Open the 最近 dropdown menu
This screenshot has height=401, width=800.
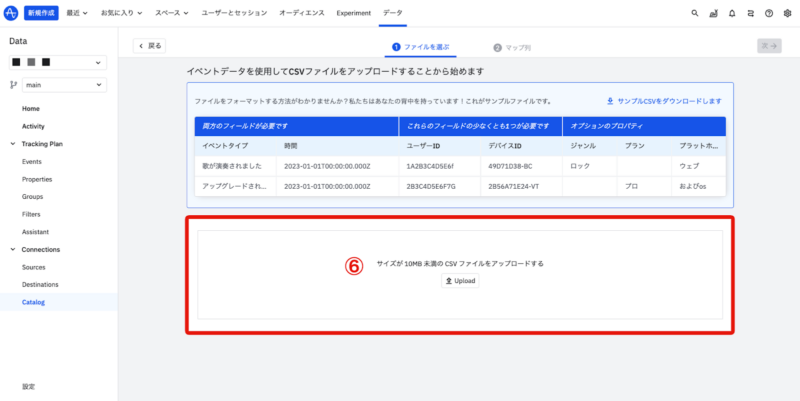[77, 13]
